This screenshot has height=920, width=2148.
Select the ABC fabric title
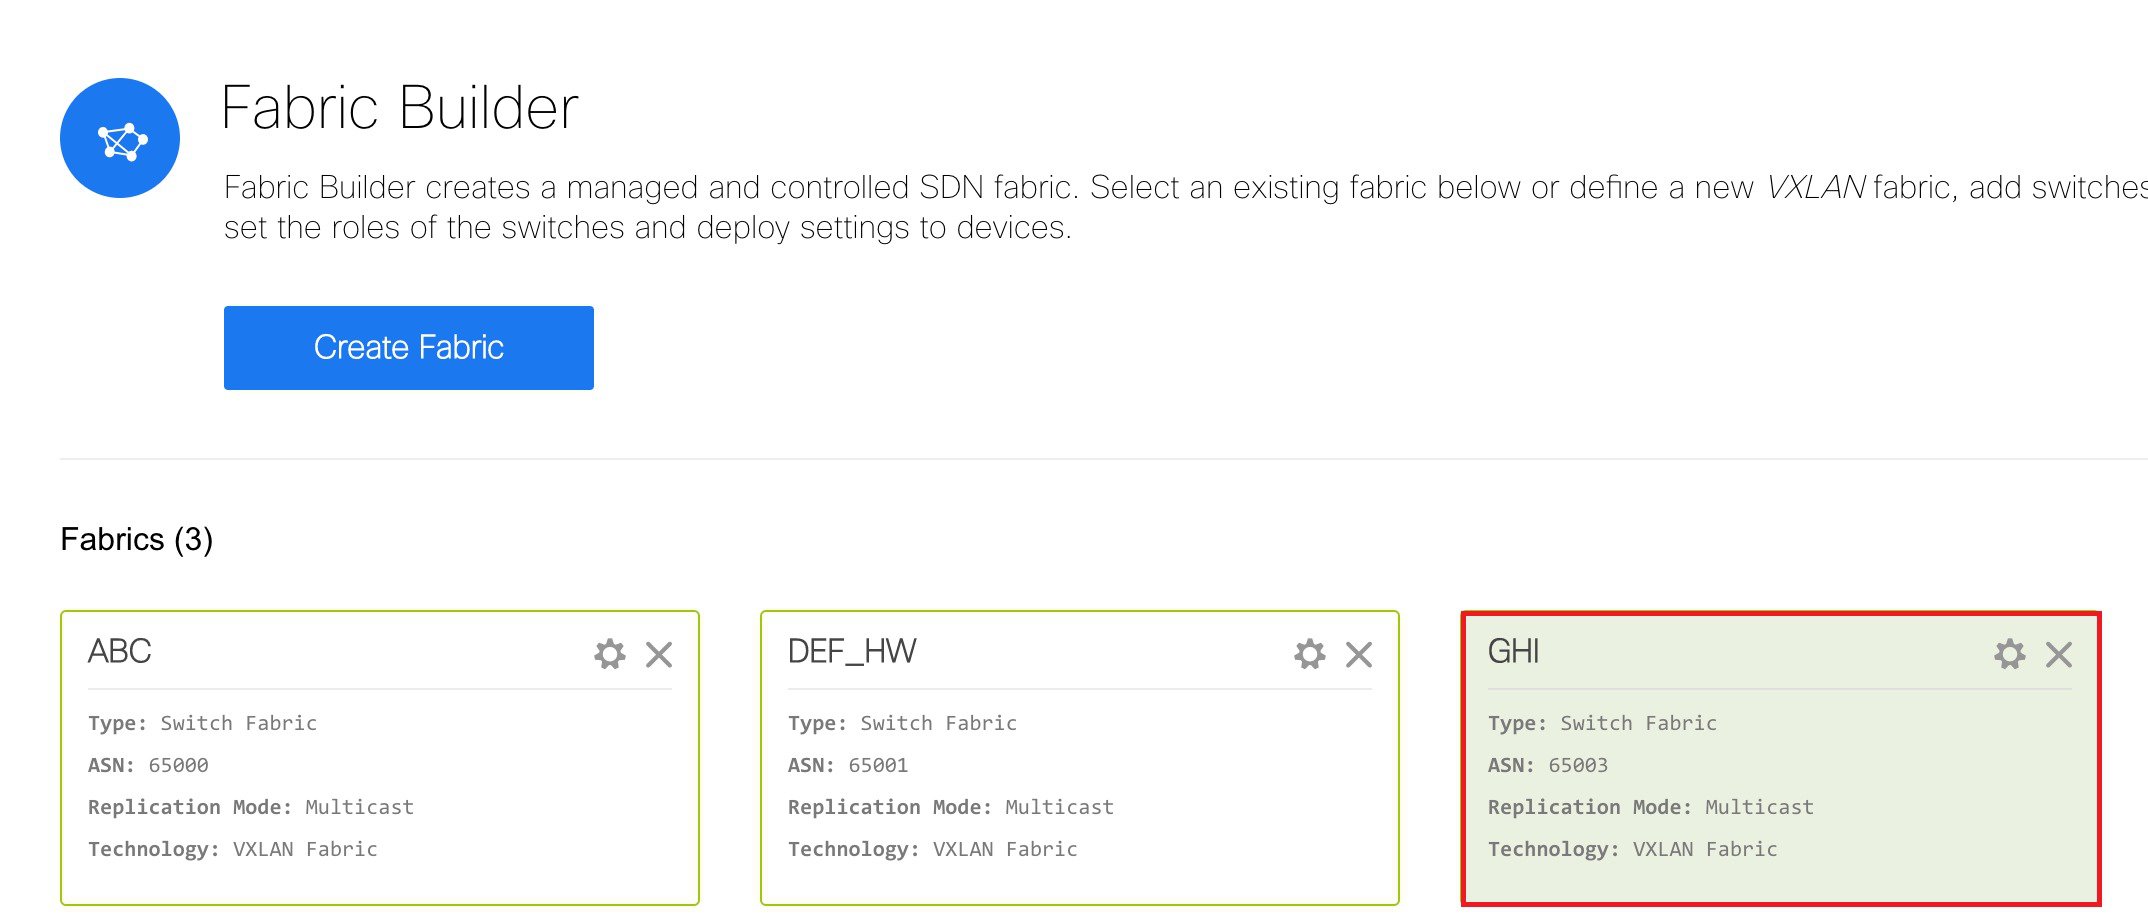(120, 652)
